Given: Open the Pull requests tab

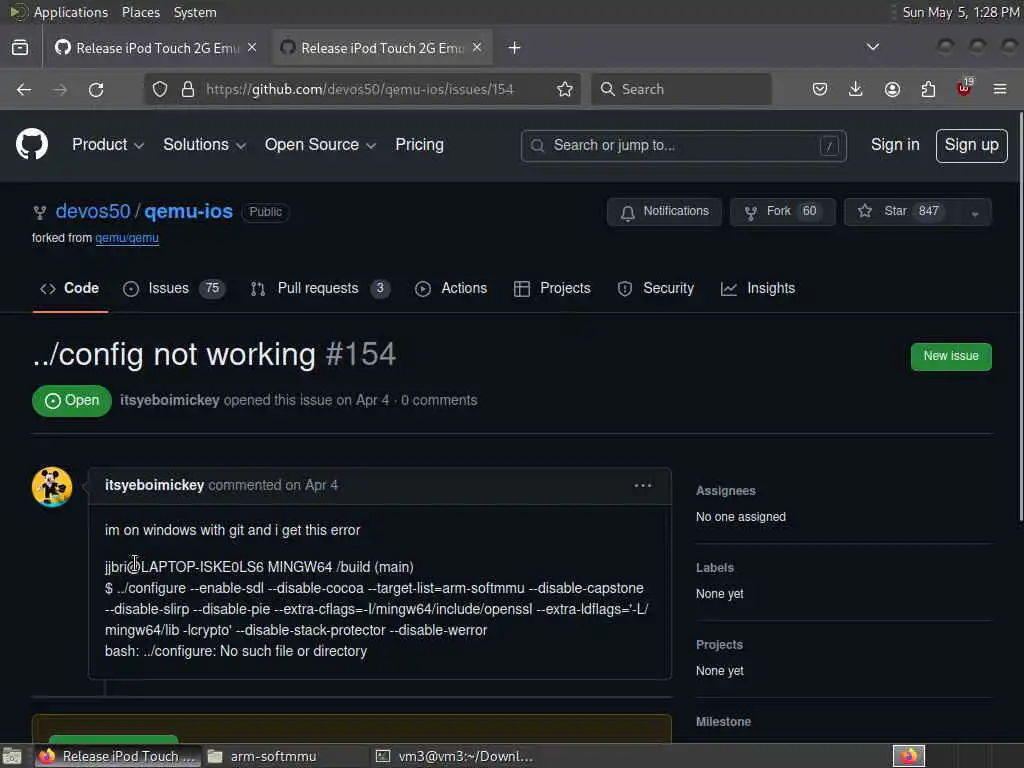Looking at the screenshot, I should tap(320, 289).
